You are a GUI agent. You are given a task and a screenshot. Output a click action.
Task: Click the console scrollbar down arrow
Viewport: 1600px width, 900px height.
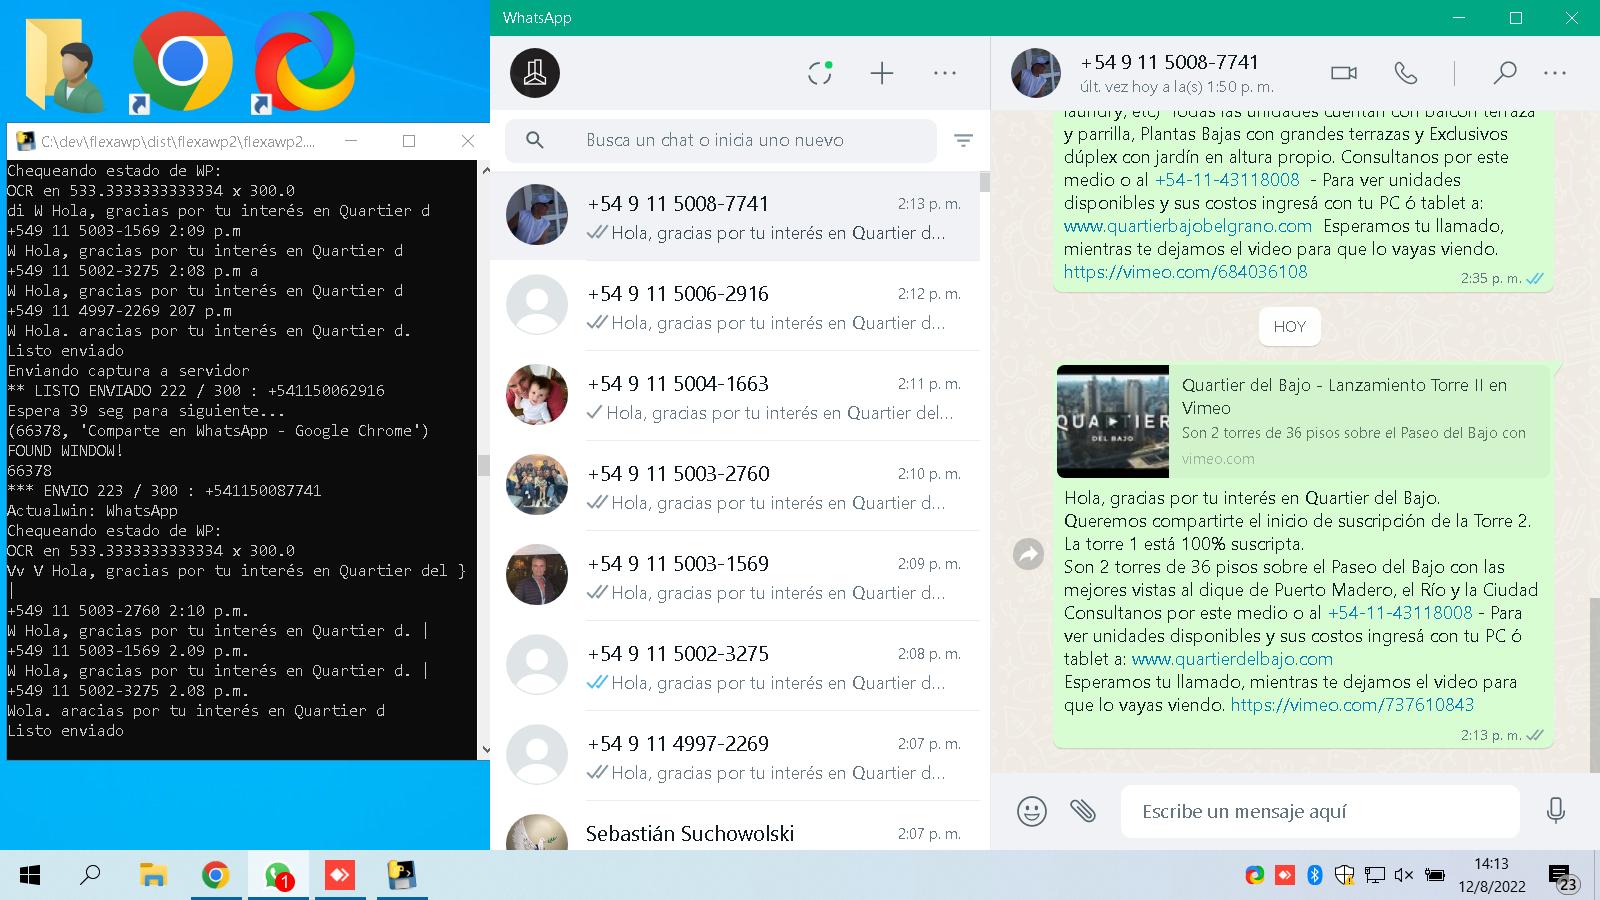[x=485, y=750]
